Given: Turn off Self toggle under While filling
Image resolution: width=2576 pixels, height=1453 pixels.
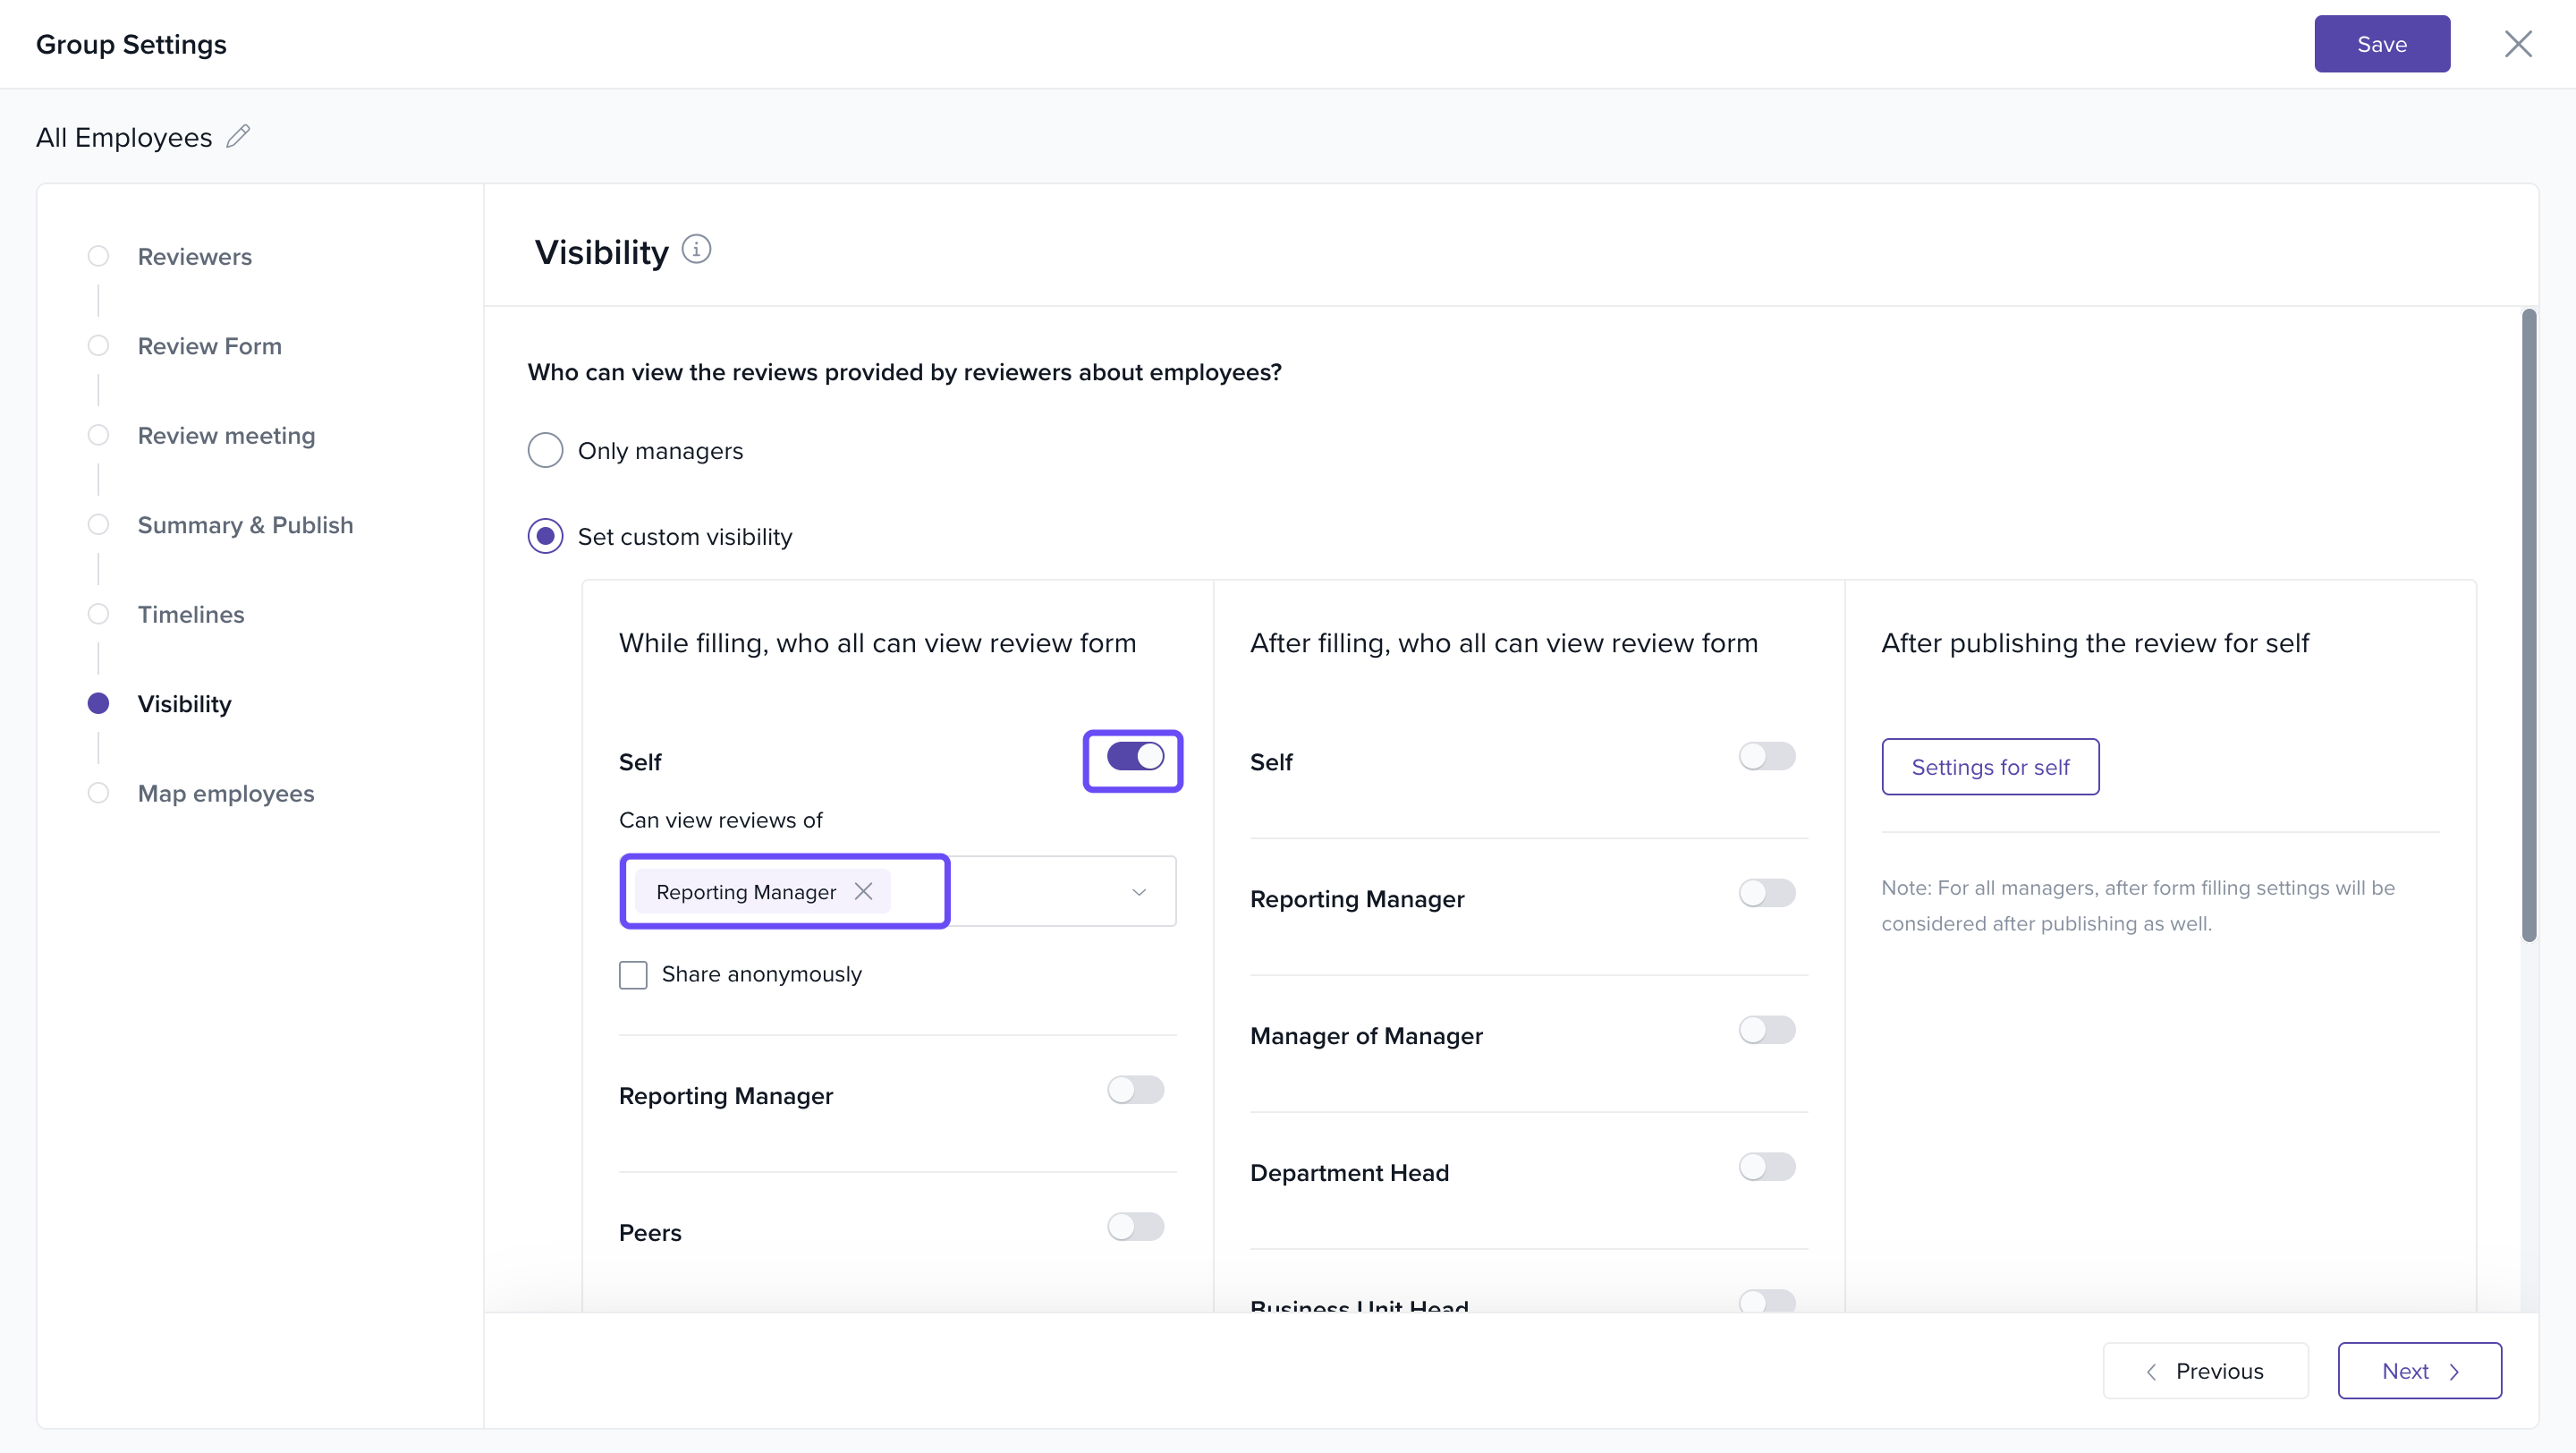Looking at the screenshot, I should [1134, 757].
